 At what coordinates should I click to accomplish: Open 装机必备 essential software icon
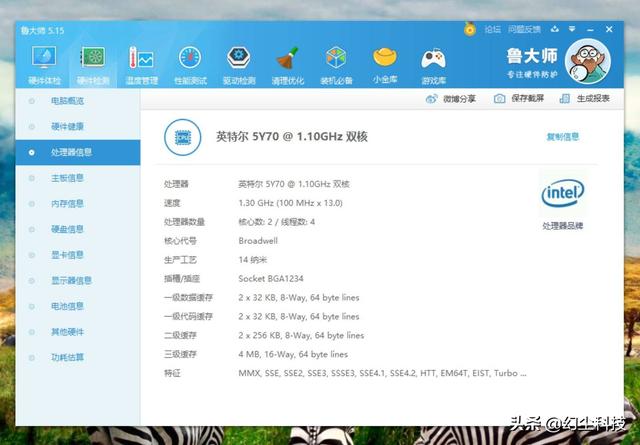tap(336, 65)
